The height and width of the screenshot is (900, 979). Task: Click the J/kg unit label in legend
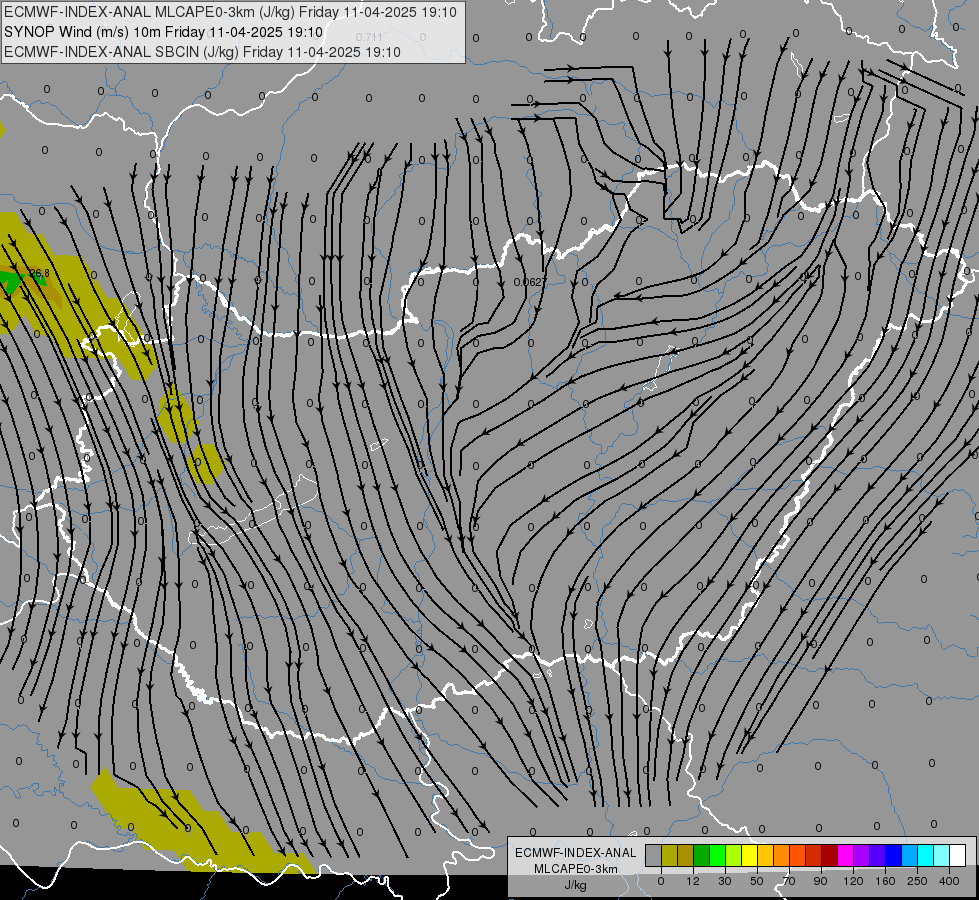click(576, 885)
